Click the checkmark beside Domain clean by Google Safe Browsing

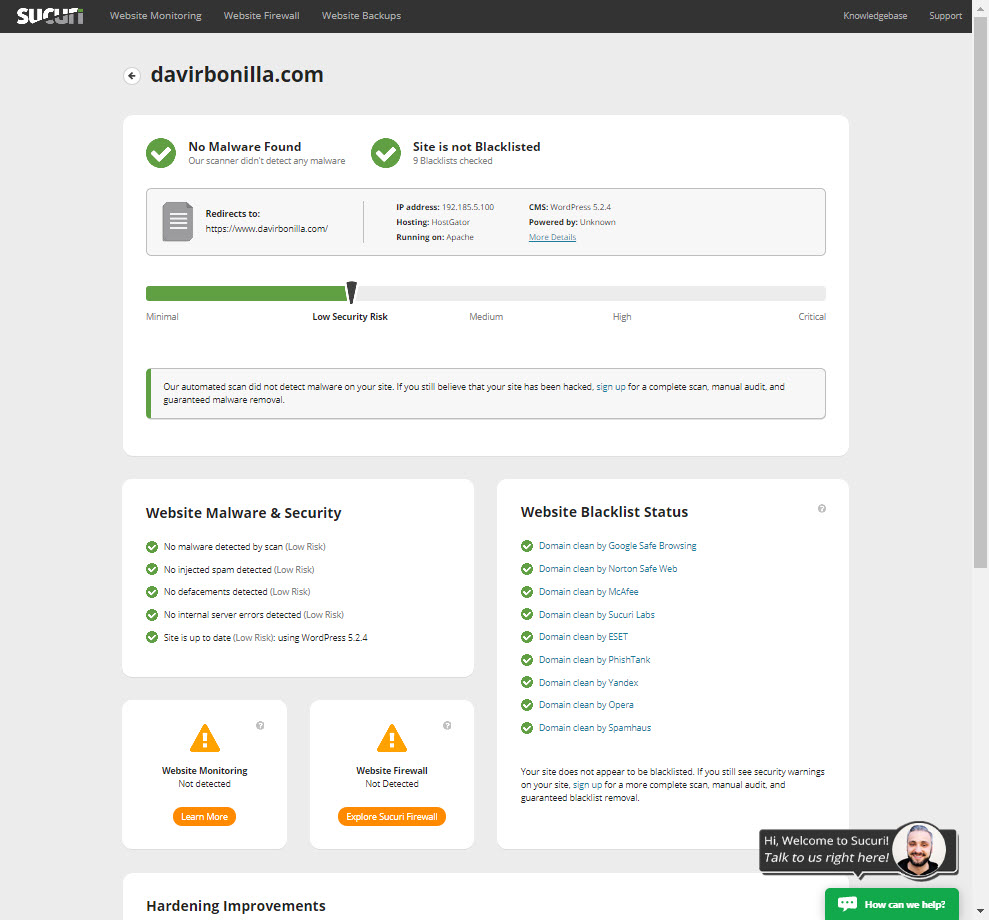[527, 546]
